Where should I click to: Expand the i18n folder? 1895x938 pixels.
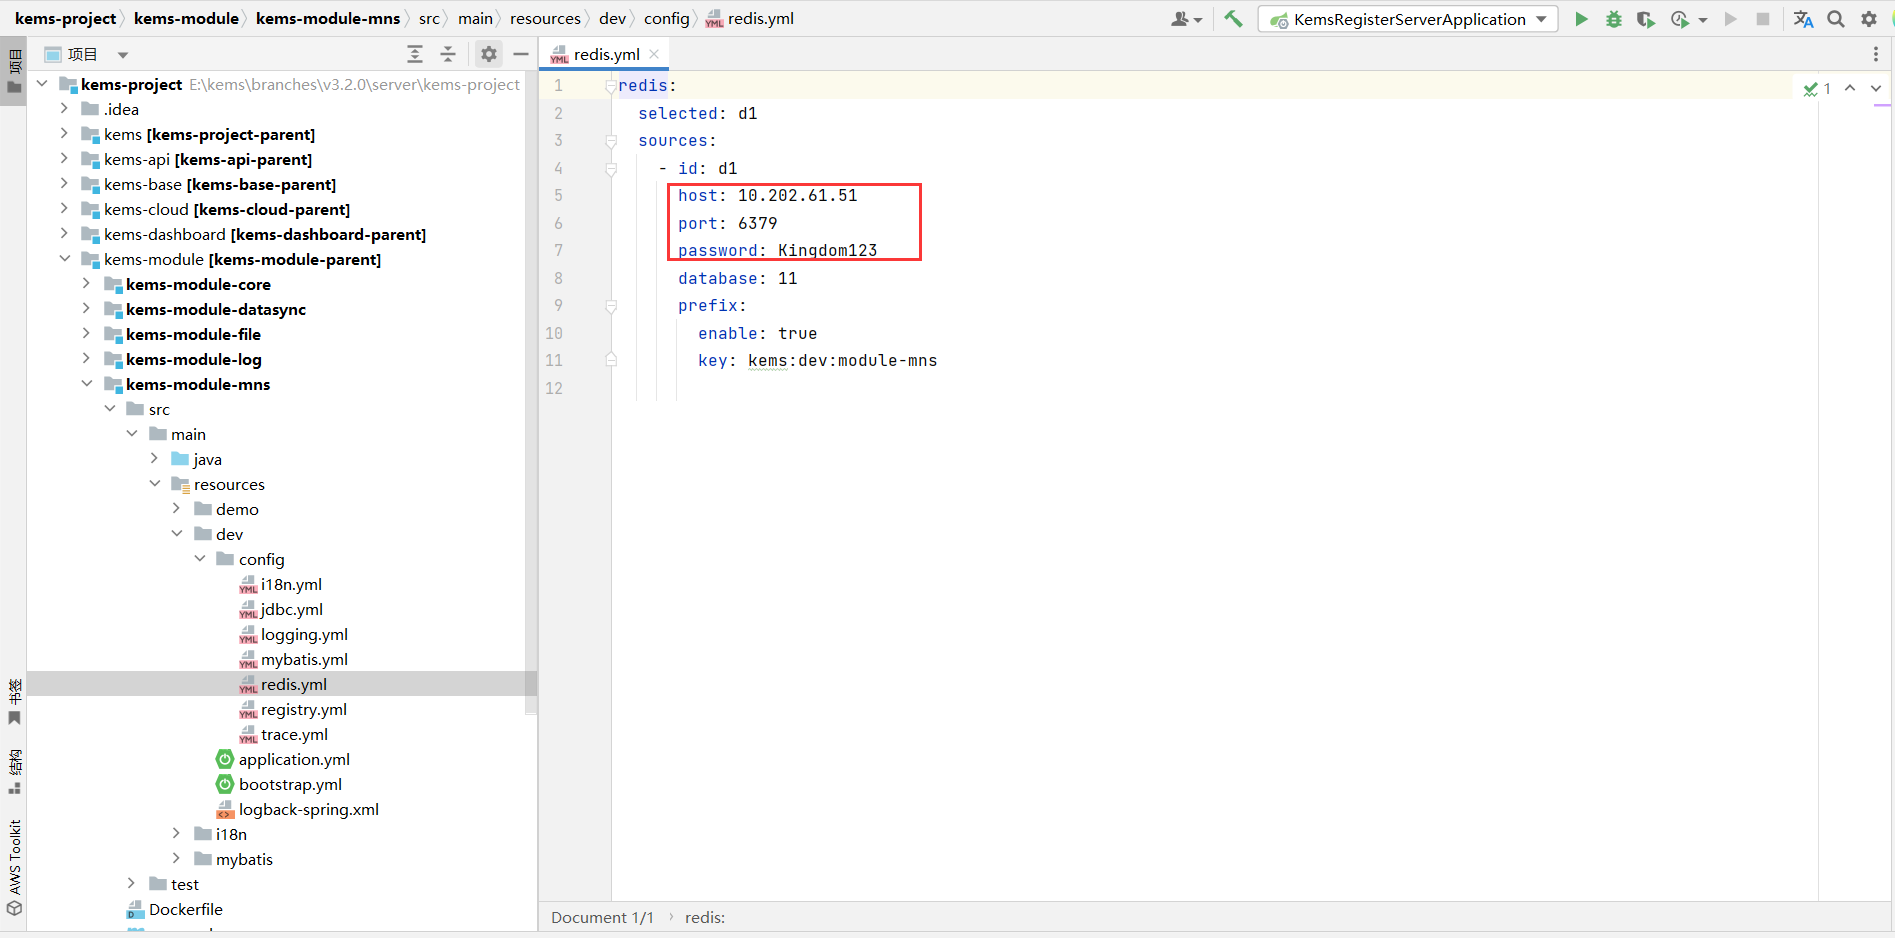(x=176, y=834)
